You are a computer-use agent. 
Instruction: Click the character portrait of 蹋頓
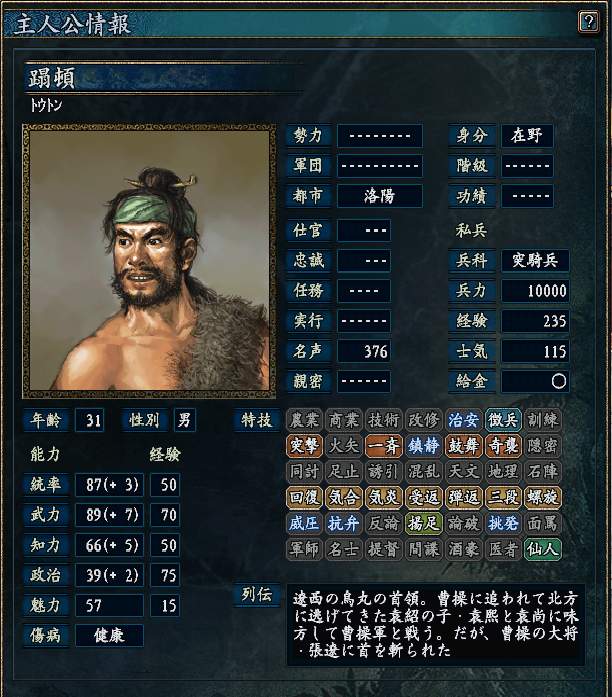(149, 260)
